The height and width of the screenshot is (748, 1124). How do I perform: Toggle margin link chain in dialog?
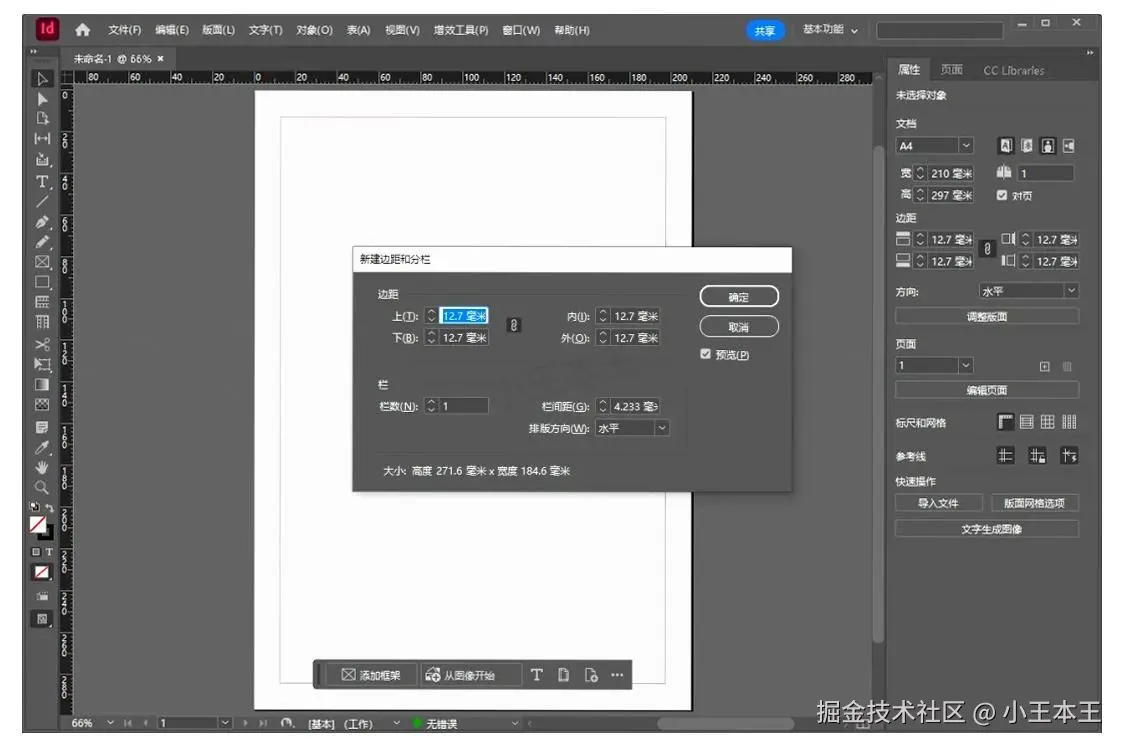(x=513, y=326)
